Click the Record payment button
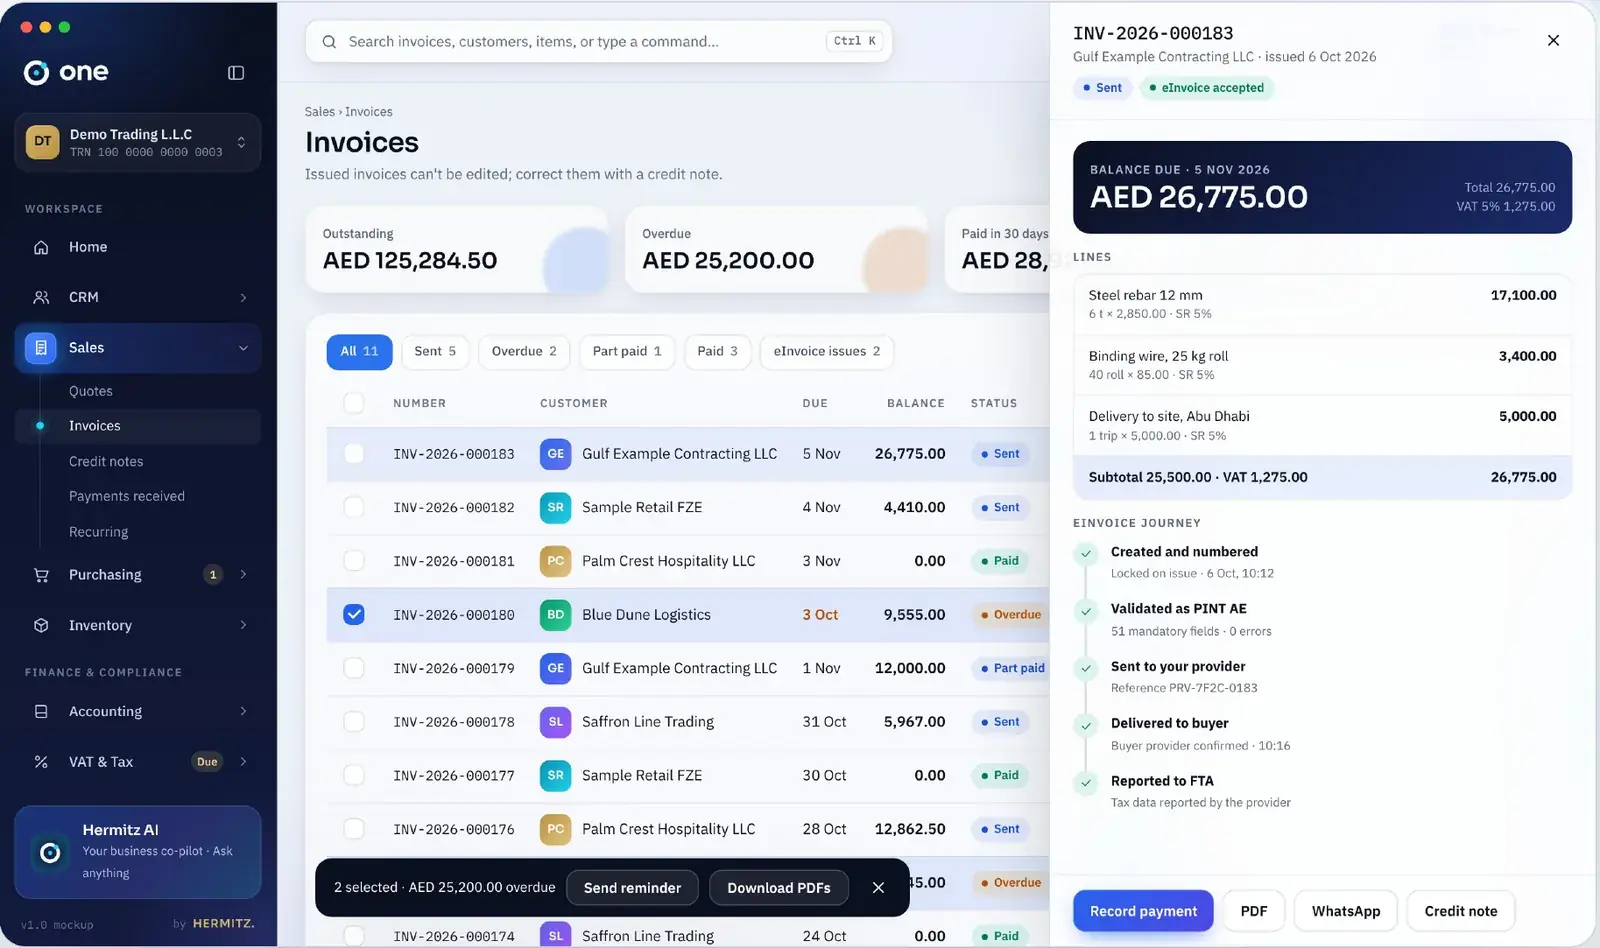Image resolution: width=1600 pixels, height=948 pixels. [x=1143, y=911]
